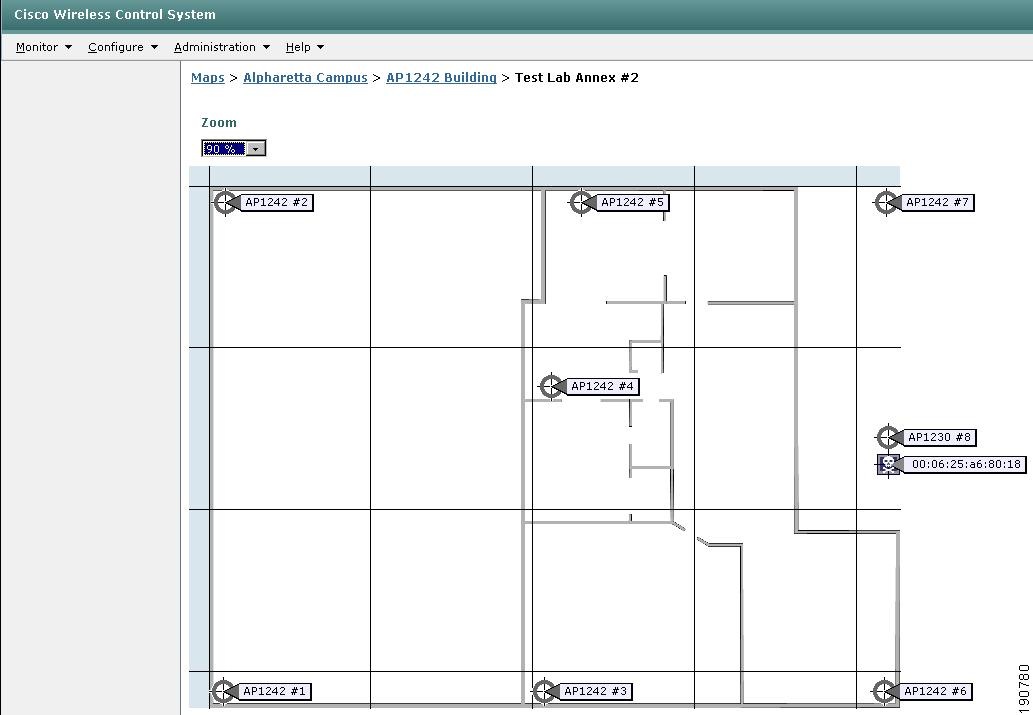Screen dimensions: 1033x715
Task: Click the AP1242 #6 label
Action: [x=935, y=691]
